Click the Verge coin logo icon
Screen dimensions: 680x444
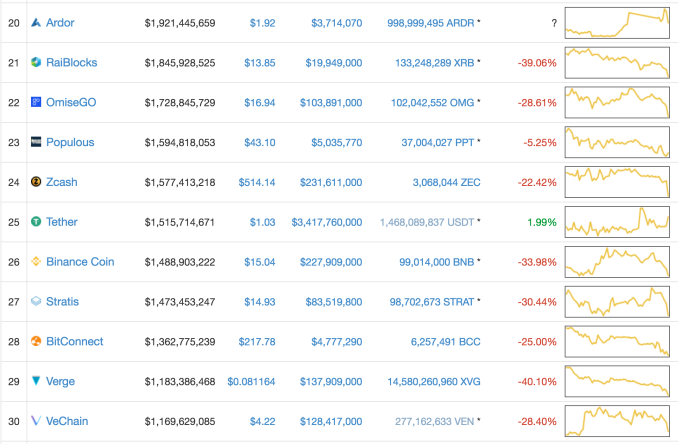click(x=36, y=381)
